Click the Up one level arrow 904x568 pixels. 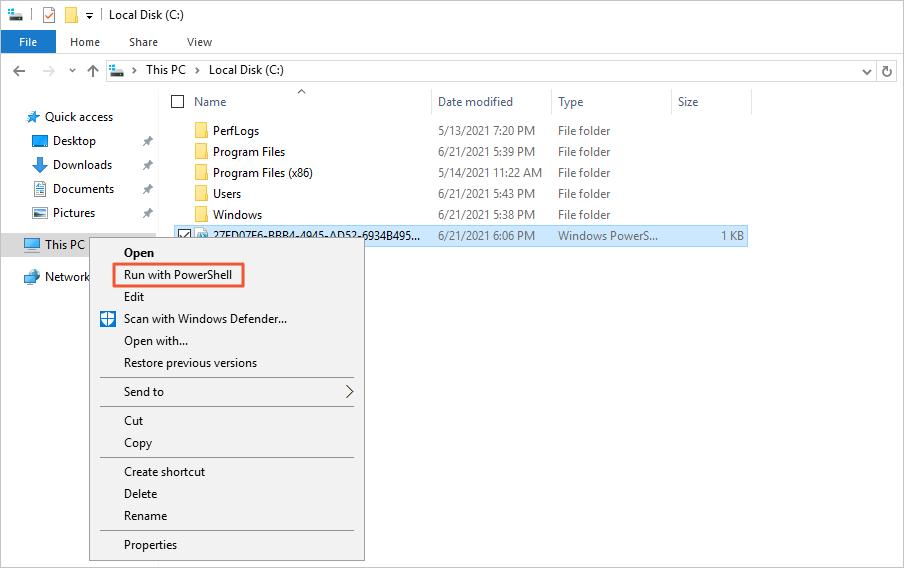[x=93, y=71]
